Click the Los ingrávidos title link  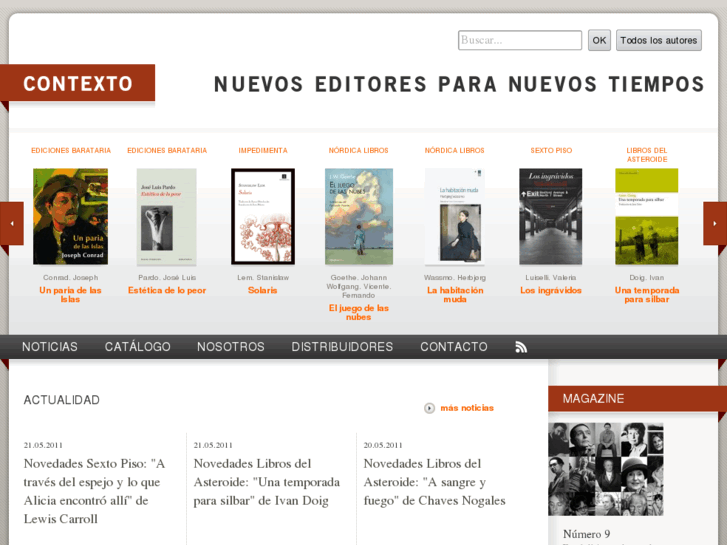click(551, 290)
